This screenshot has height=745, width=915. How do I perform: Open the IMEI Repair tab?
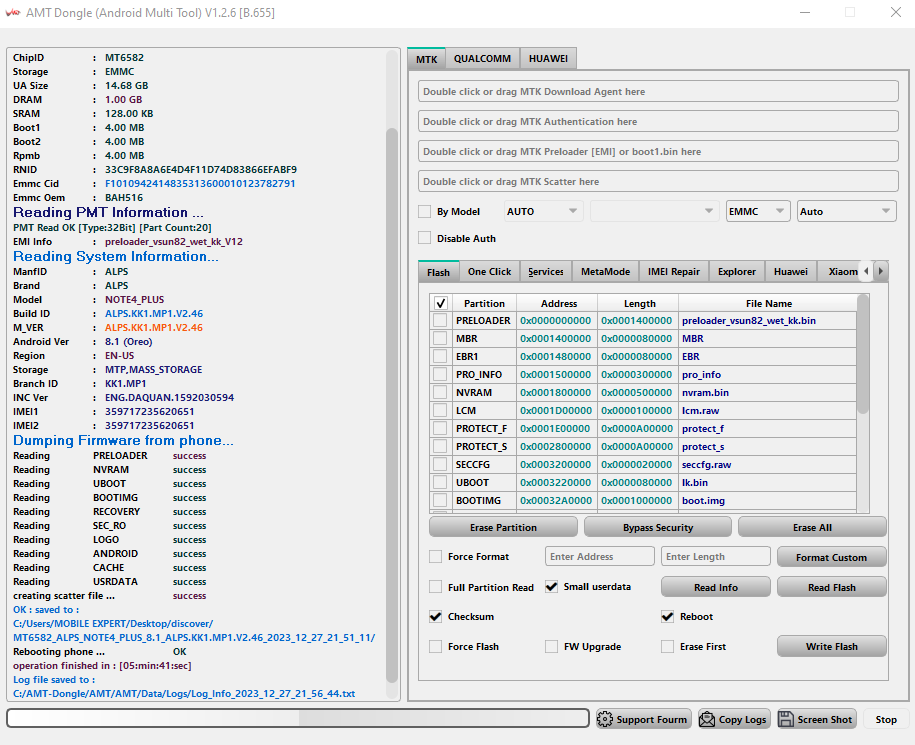(673, 272)
